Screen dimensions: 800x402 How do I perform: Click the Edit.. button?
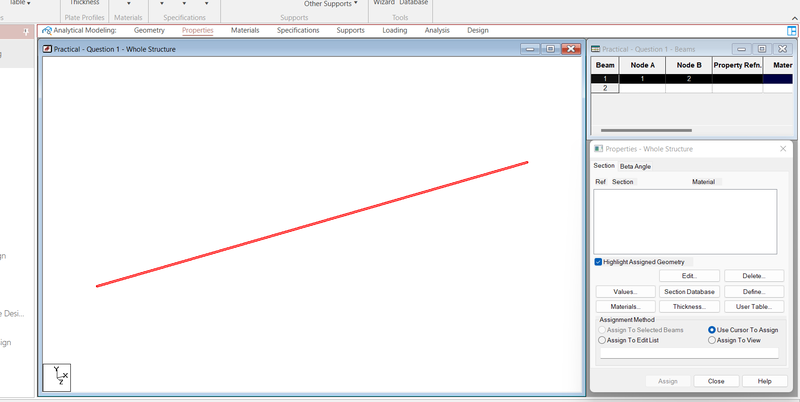[x=689, y=276]
